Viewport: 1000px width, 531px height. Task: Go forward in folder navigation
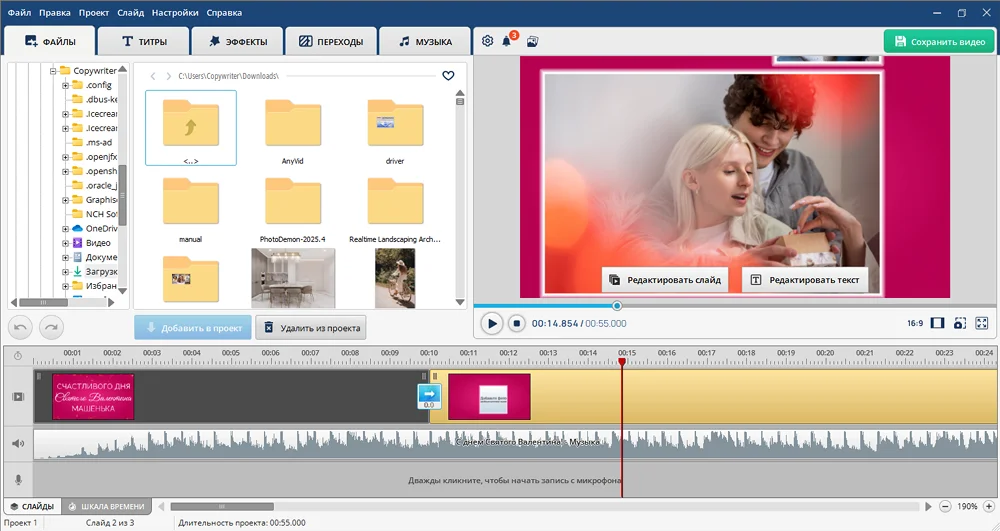point(168,76)
